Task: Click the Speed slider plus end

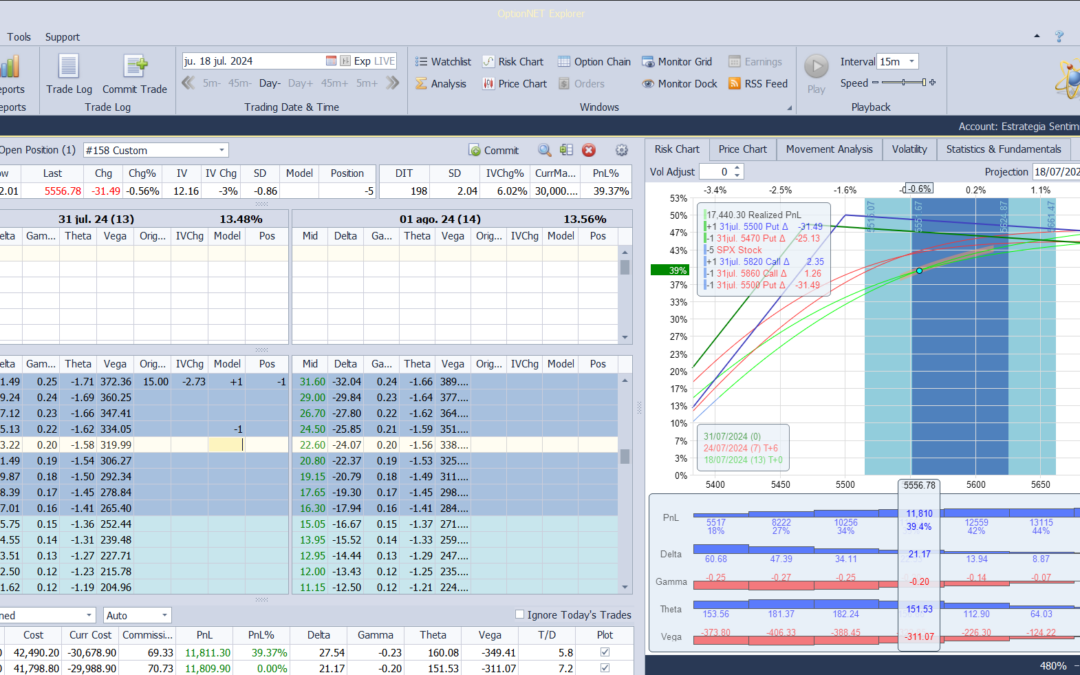Action: pos(933,83)
